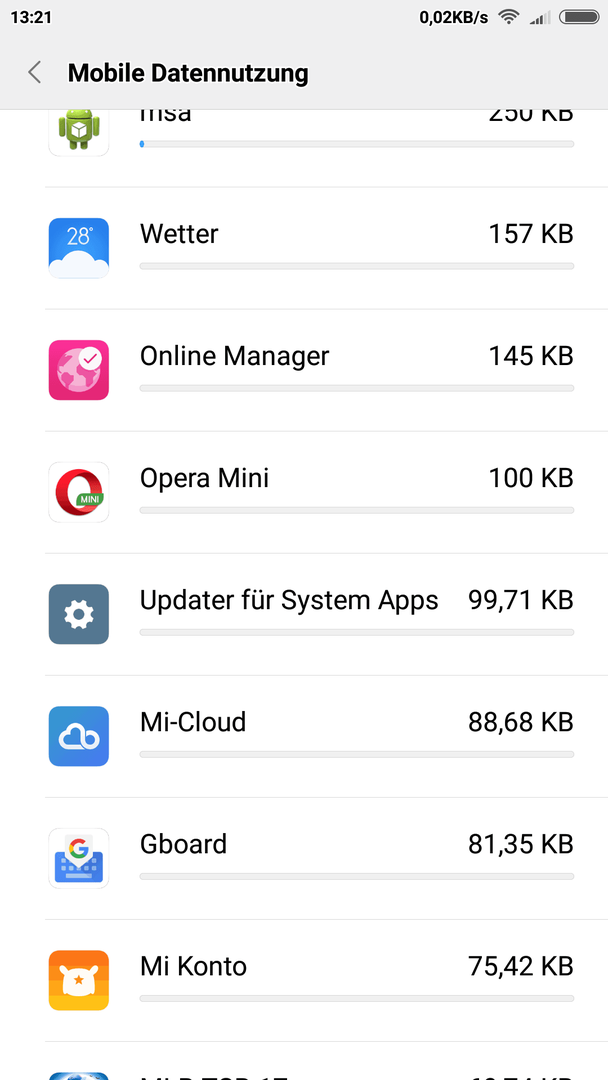Open the blue Mi-Cloud icon
Screen dimensions: 608x1080
(x=78, y=736)
